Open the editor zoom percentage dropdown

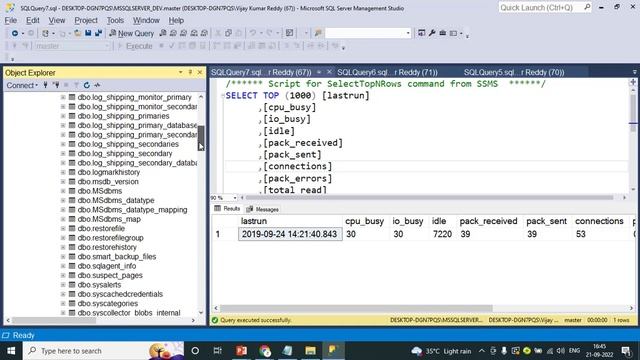pos(235,198)
